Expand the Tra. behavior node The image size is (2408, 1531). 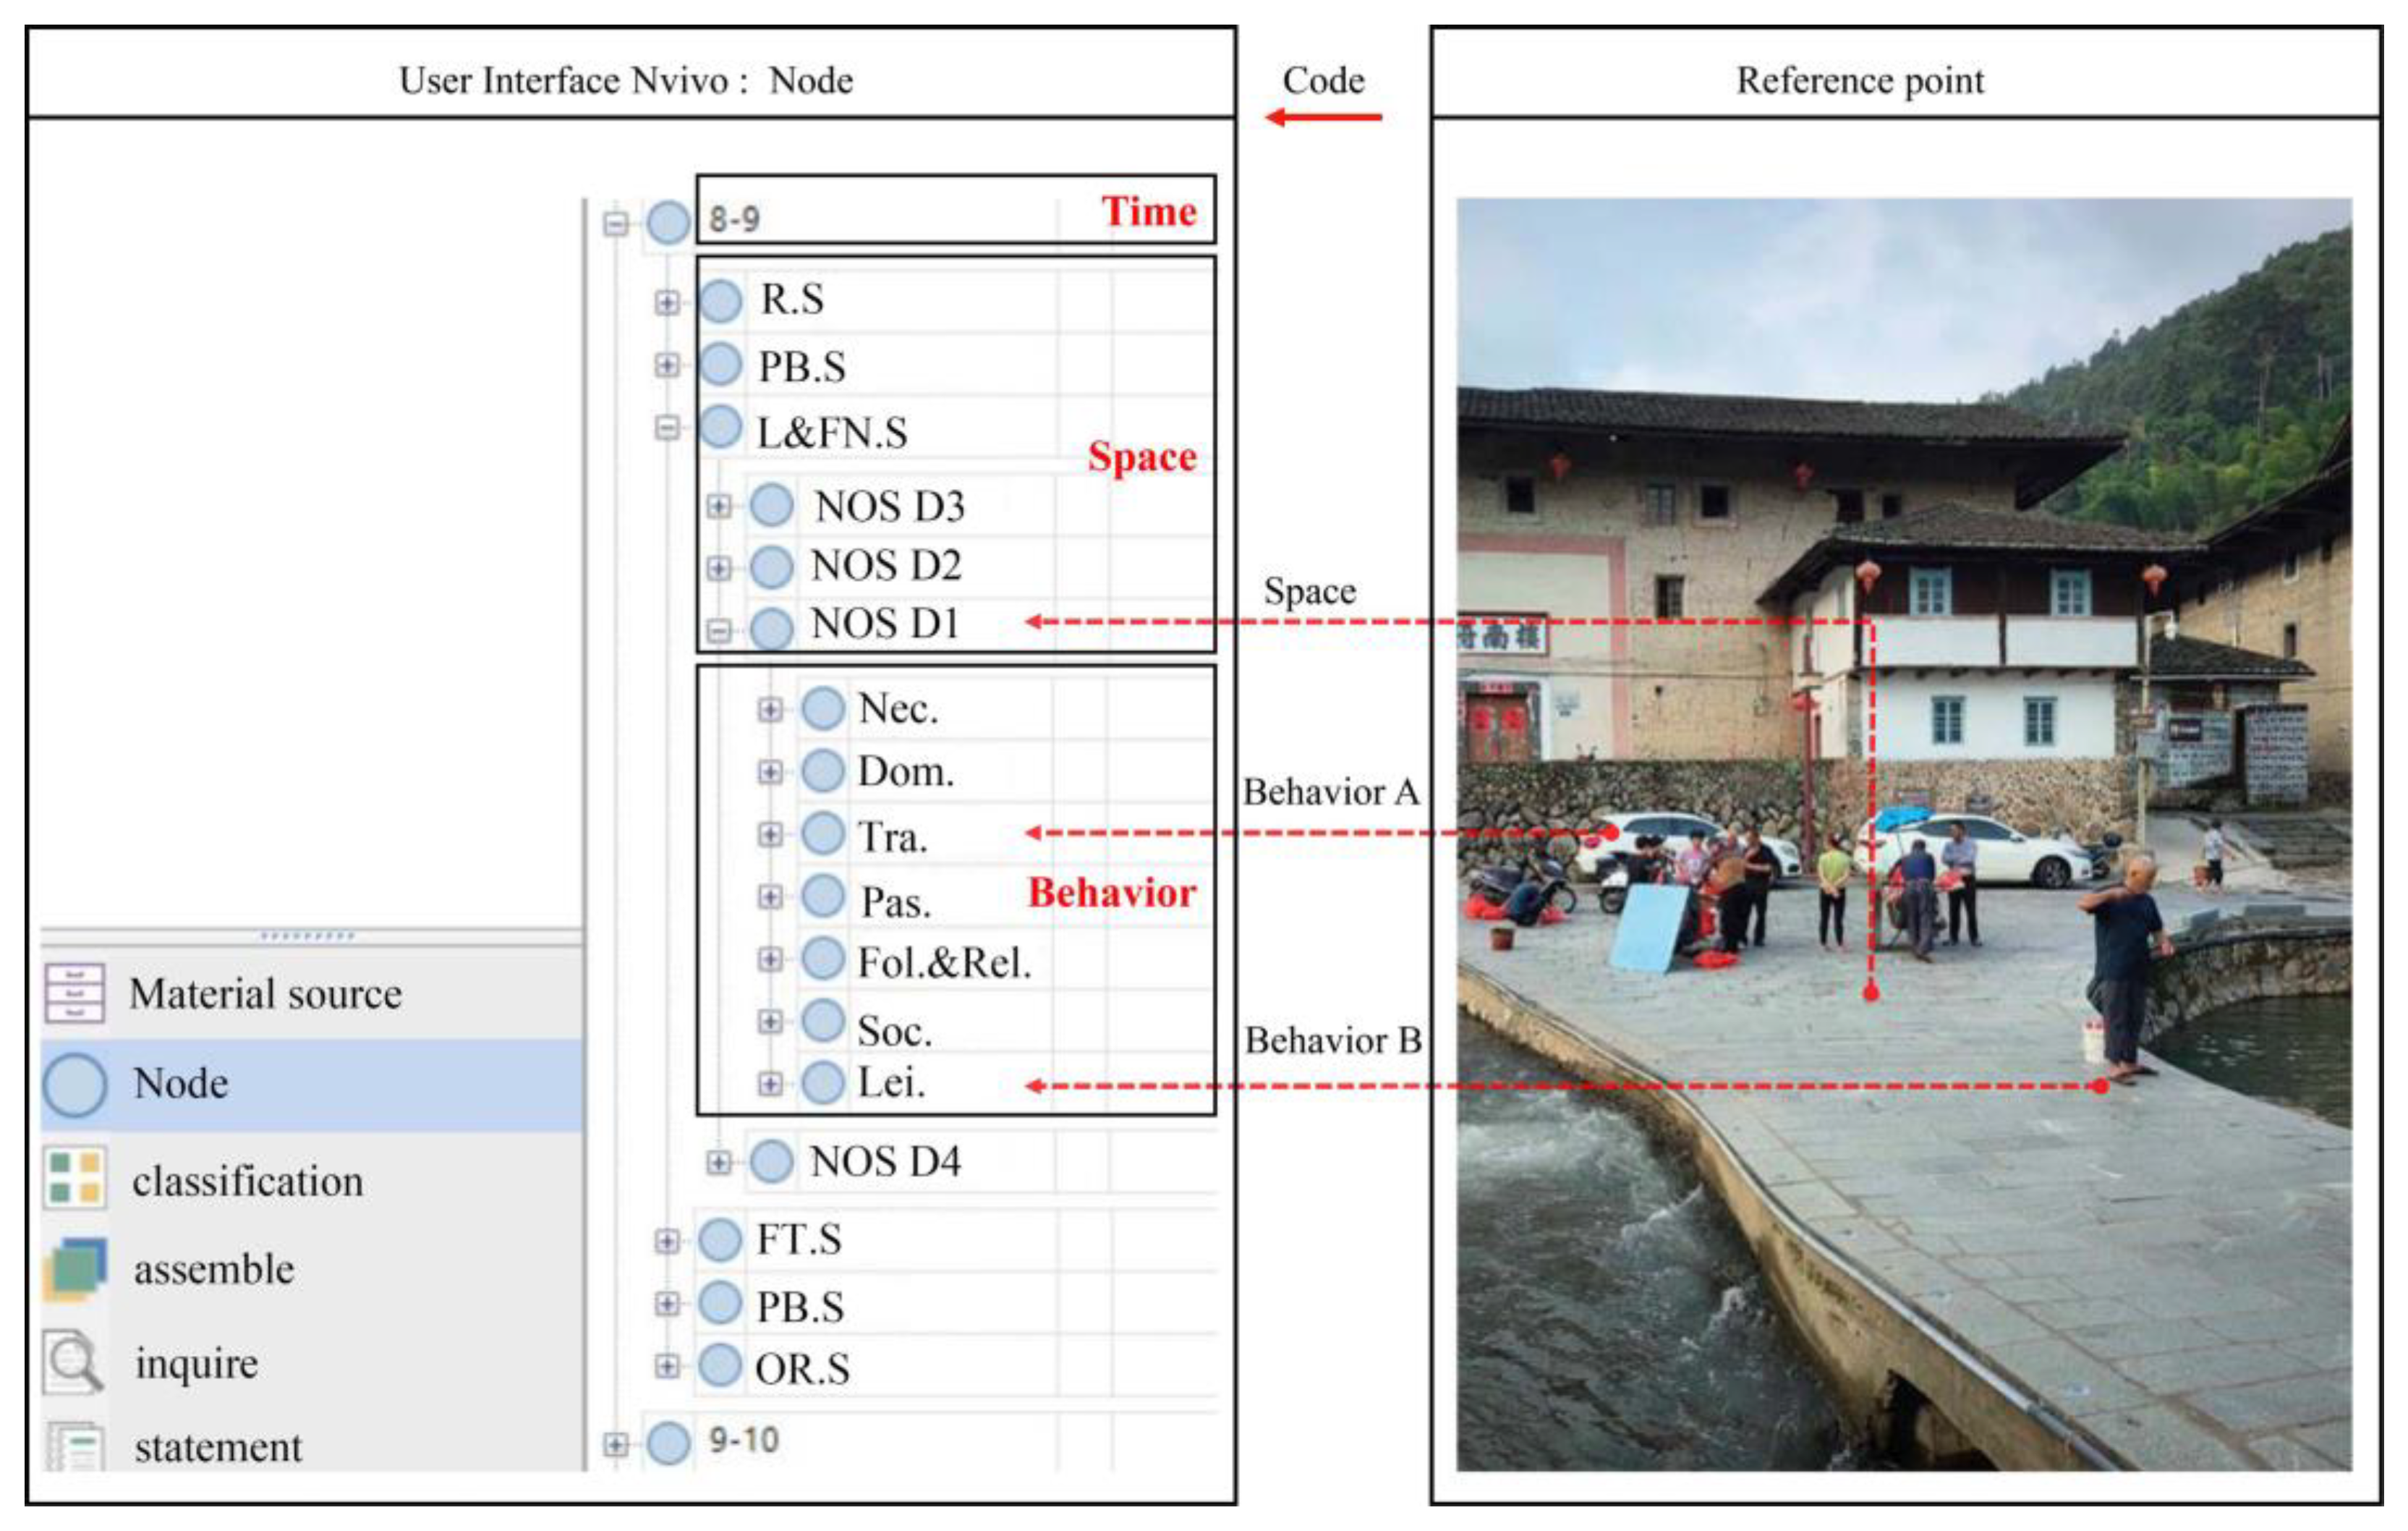click(769, 834)
